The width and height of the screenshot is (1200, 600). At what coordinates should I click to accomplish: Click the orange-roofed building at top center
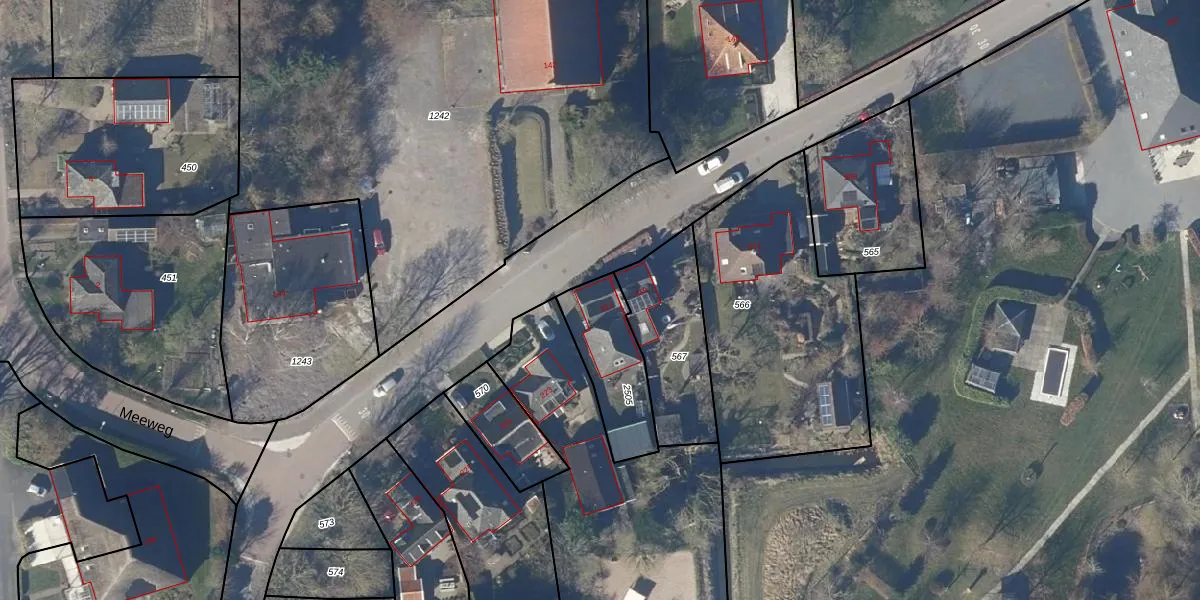click(548, 45)
